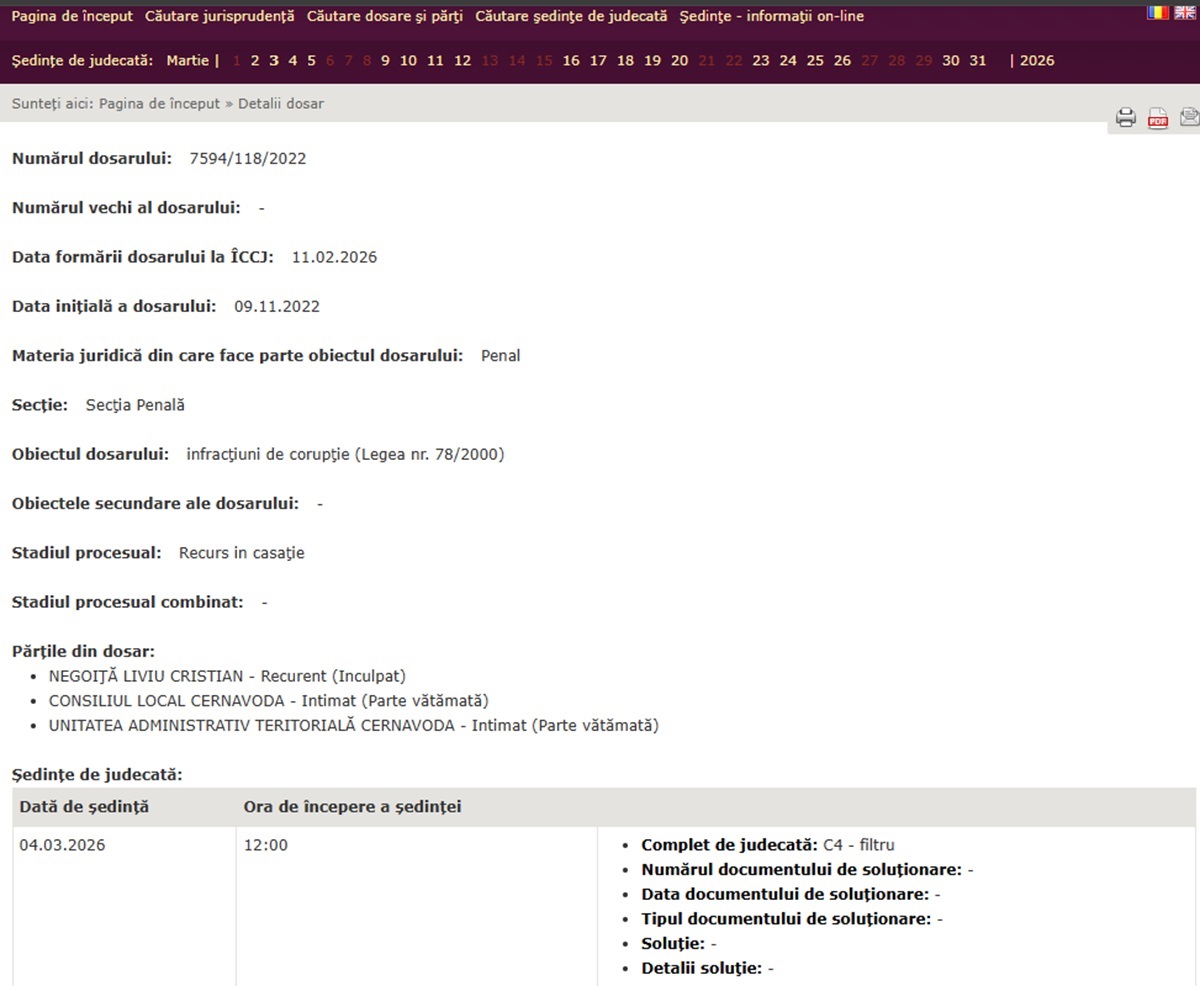The height and width of the screenshot is (986, 1200).
Task: Select day 23 in March calendar
Action: (x=761, y=60)
